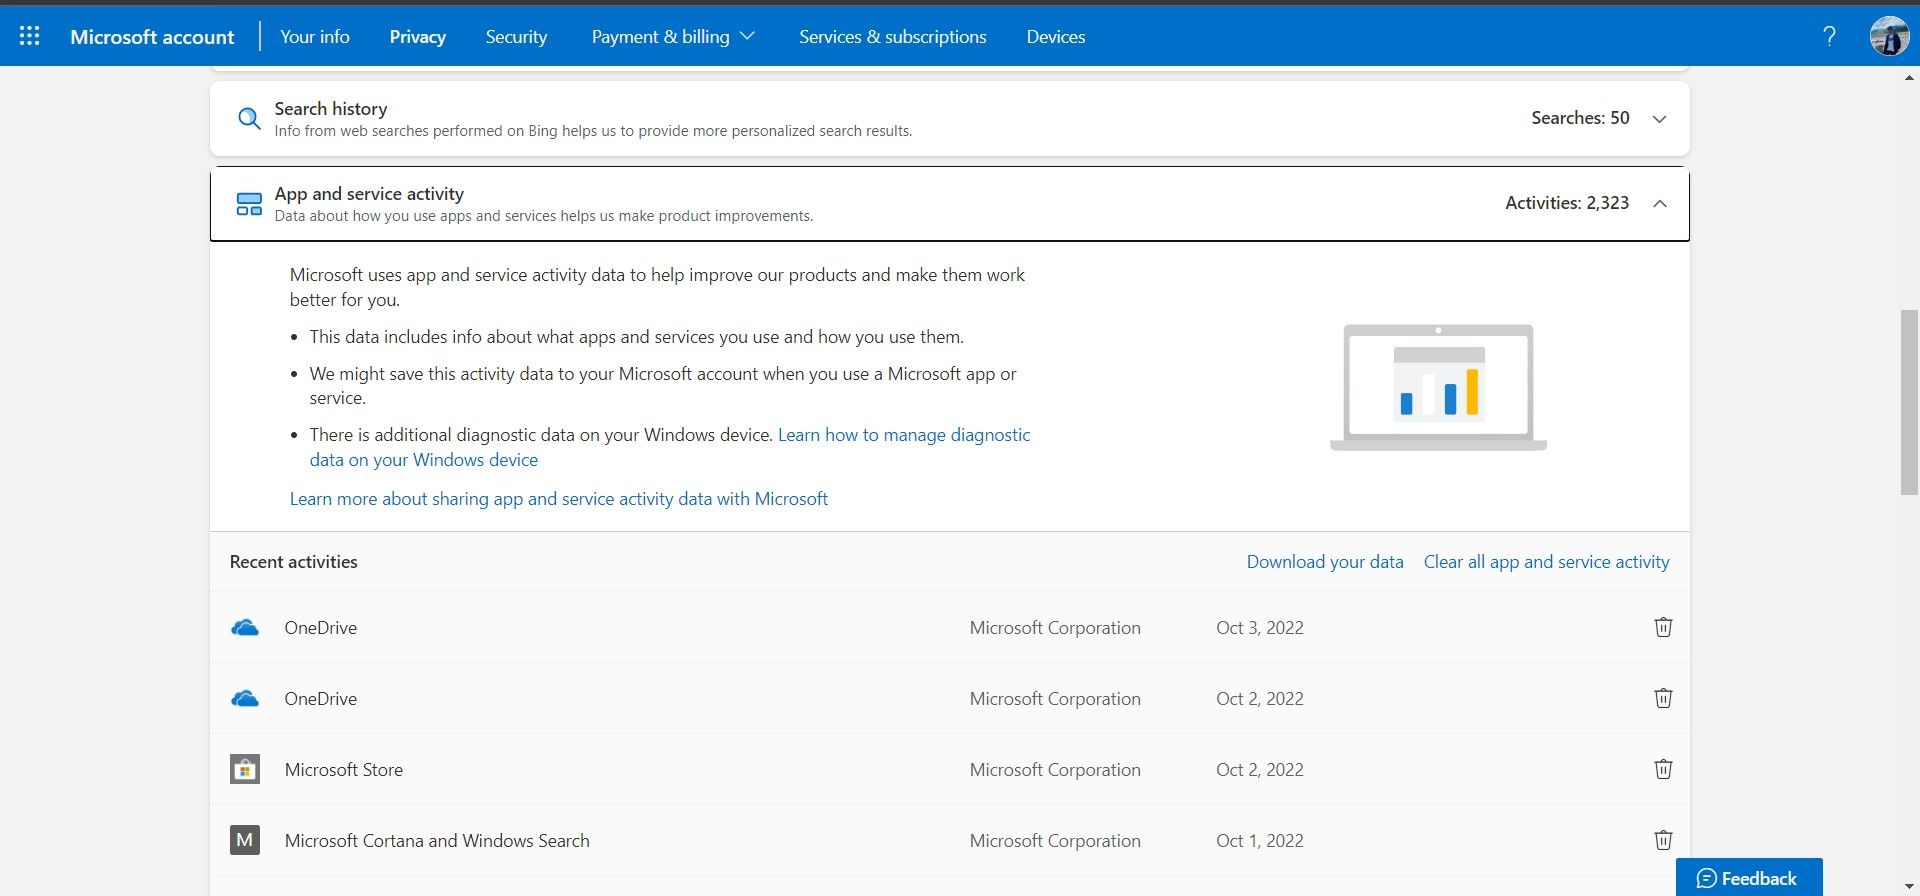Click the laptop chart illustration

pos(1438,387)
